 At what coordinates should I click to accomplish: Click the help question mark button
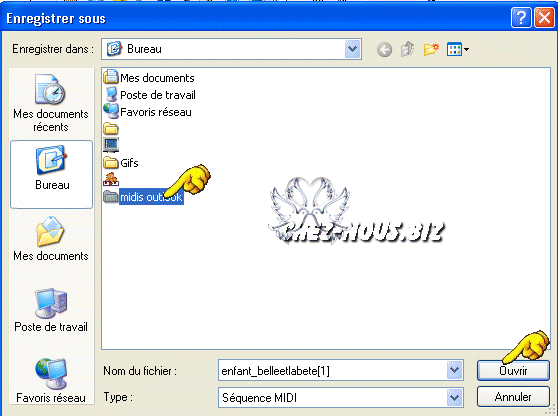[521, 17]
